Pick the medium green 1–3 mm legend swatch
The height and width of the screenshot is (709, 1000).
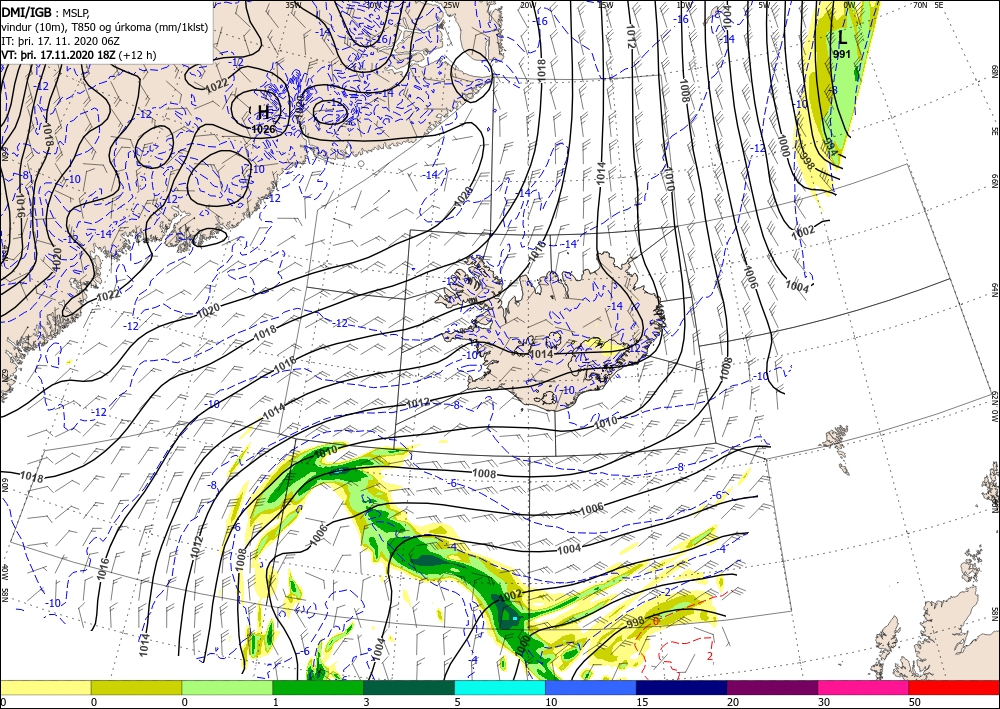(318, 687)
